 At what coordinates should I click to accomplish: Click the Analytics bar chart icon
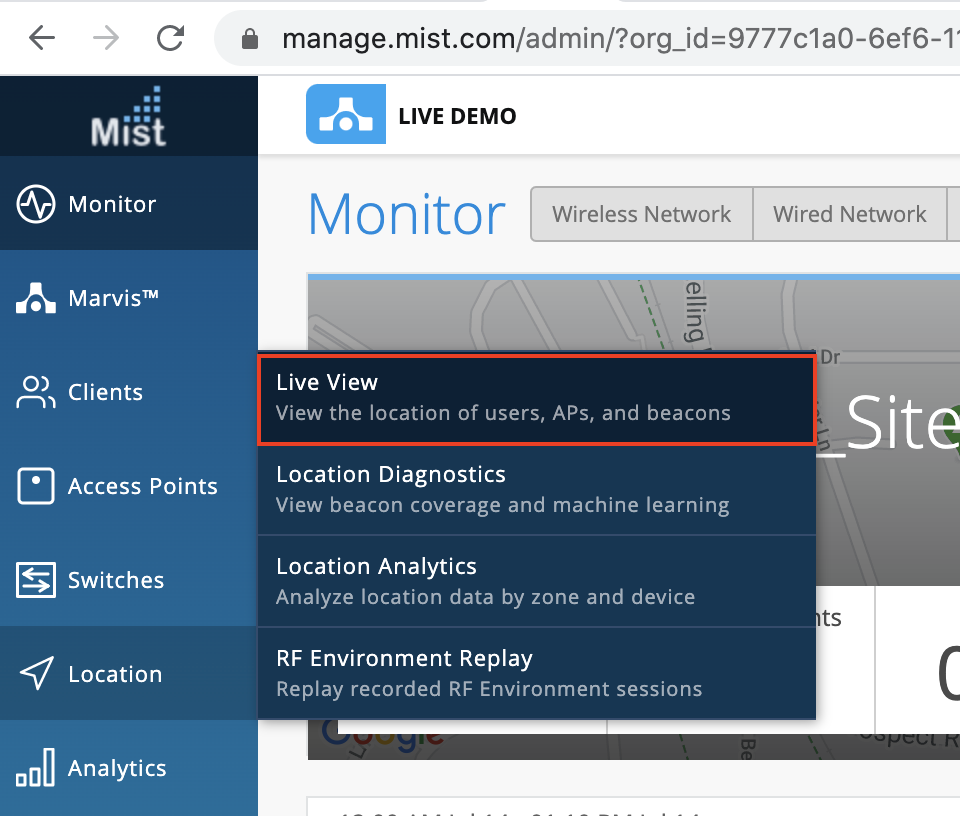36,768
